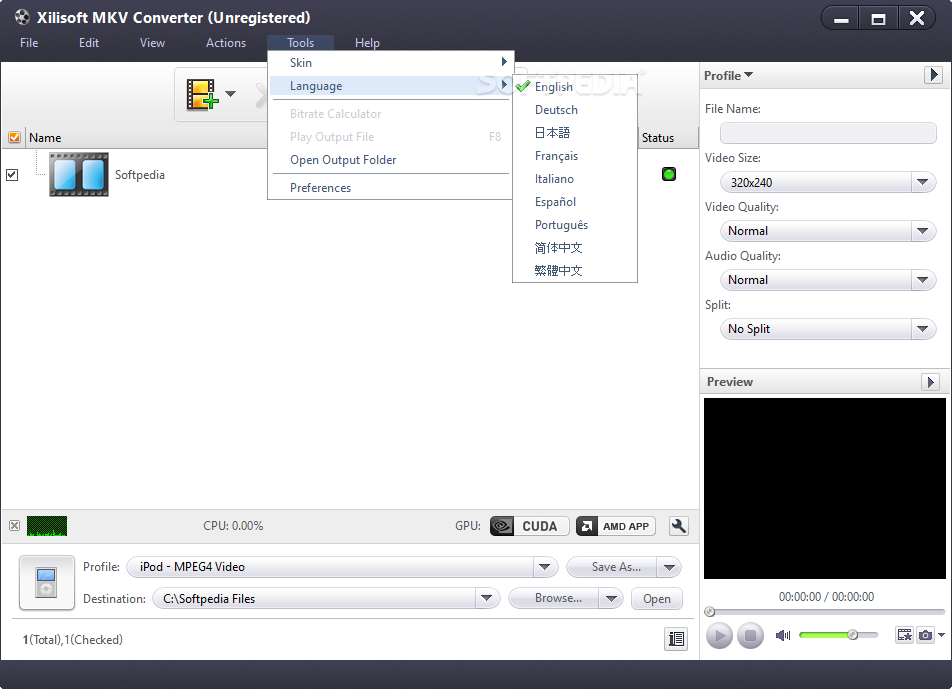Select the Softpedia video thumbnail
This screenshot has height=689, width=952.
[79, 174]
